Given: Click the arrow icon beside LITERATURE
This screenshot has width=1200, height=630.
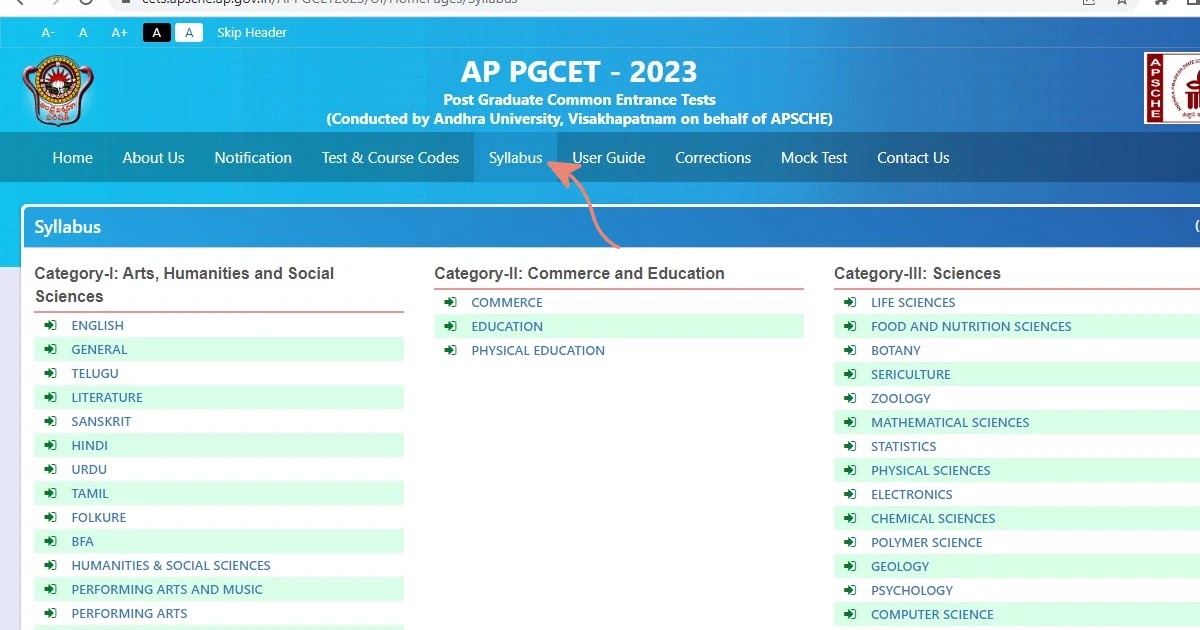Looking at the screenshot, I should point(50,397).
